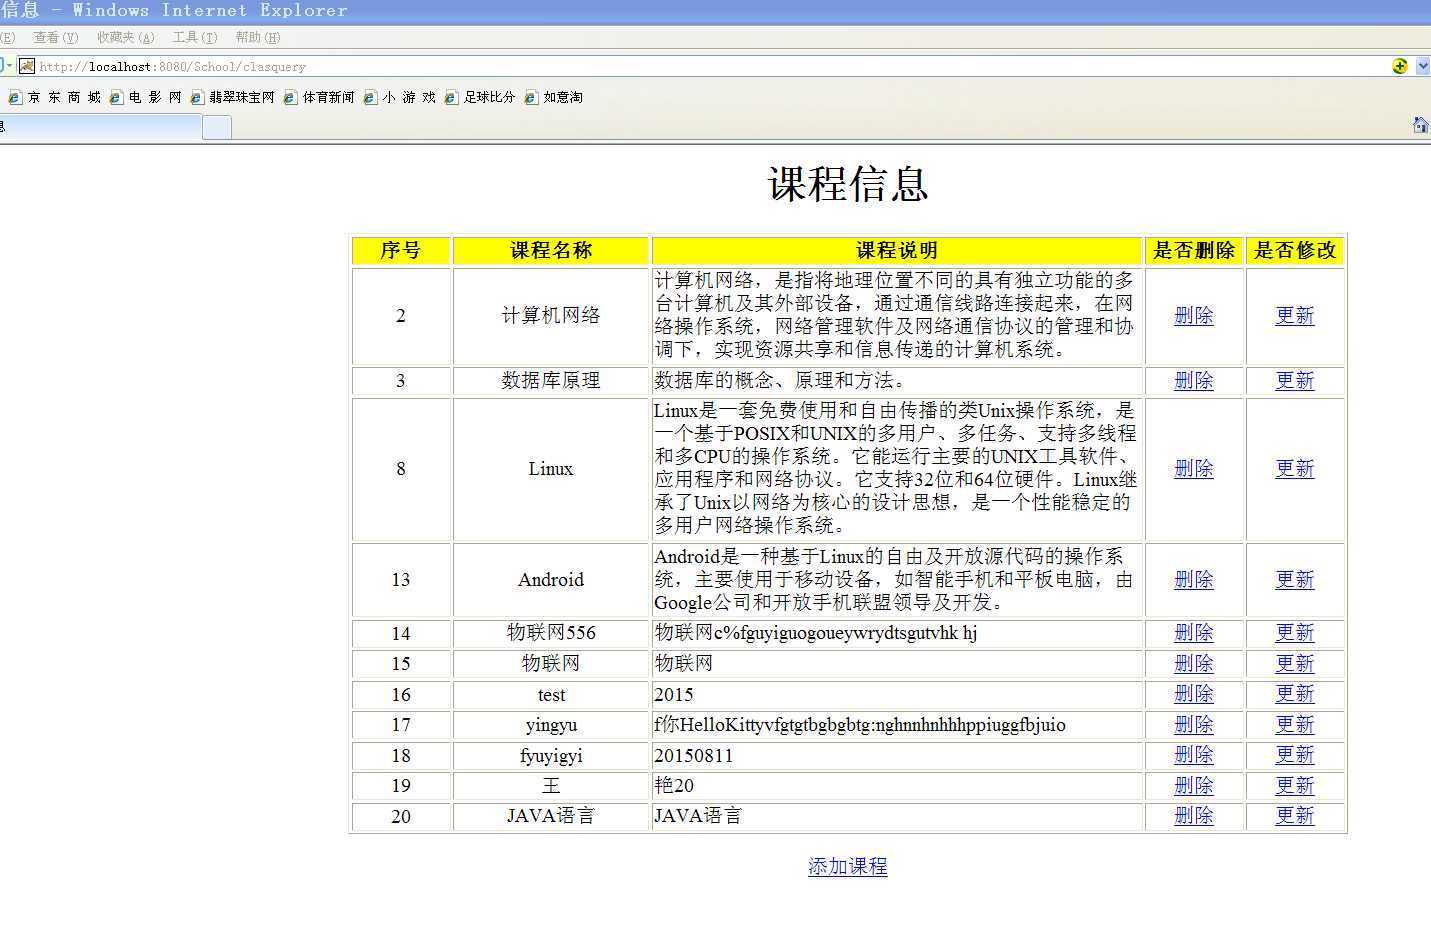Delete the fyuyigyi course
The width and height of the screenshot is (1431, 939).
coord(1194,755)
